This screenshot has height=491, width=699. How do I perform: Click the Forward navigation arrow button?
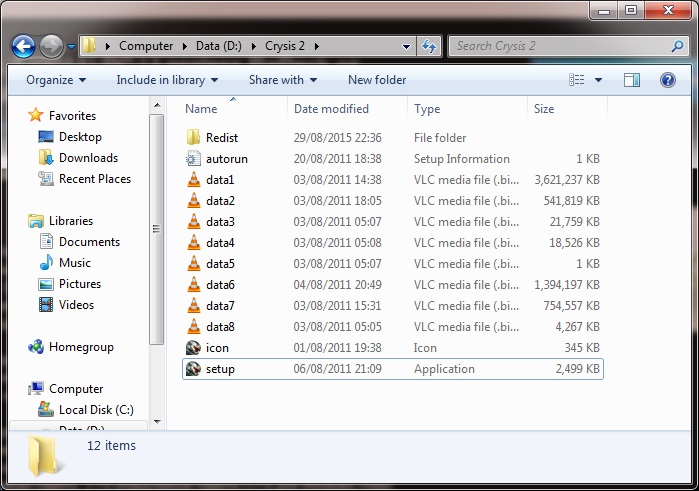point(51,46)
